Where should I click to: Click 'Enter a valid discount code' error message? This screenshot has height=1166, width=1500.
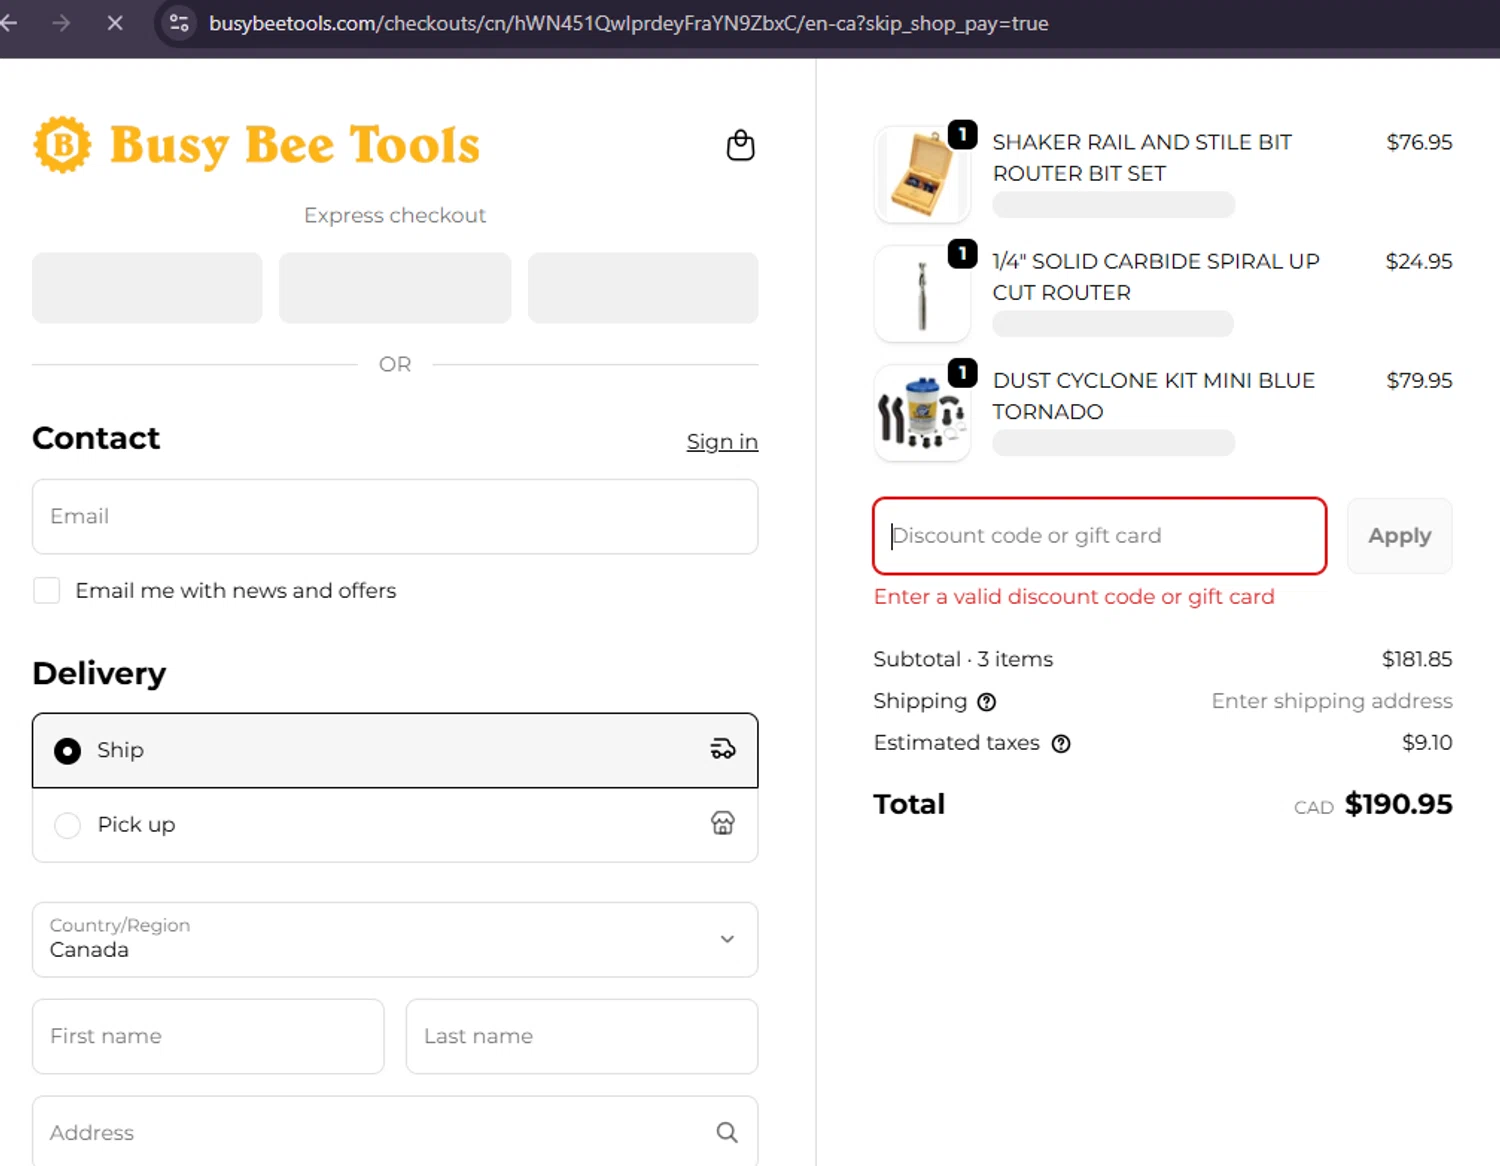(1074, 597)
